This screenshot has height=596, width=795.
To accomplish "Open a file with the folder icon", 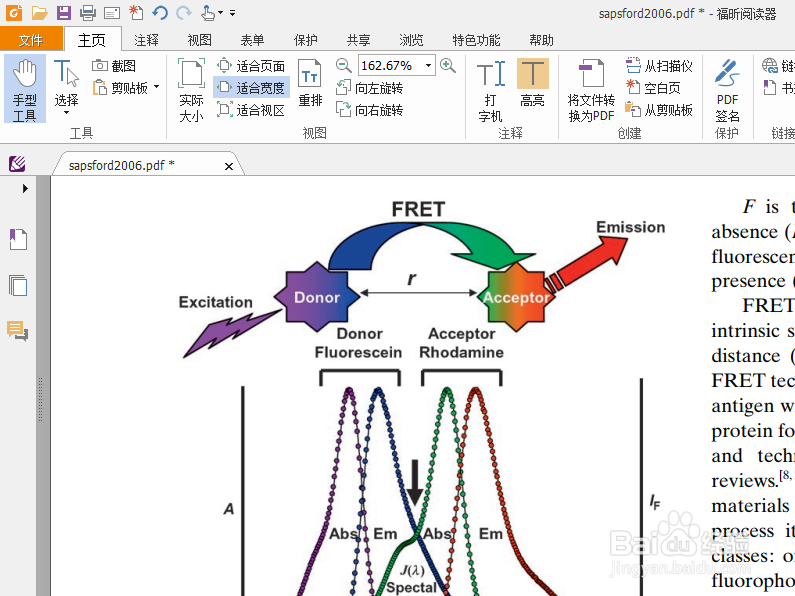I will pyautogui.click(x=39, y=13).
